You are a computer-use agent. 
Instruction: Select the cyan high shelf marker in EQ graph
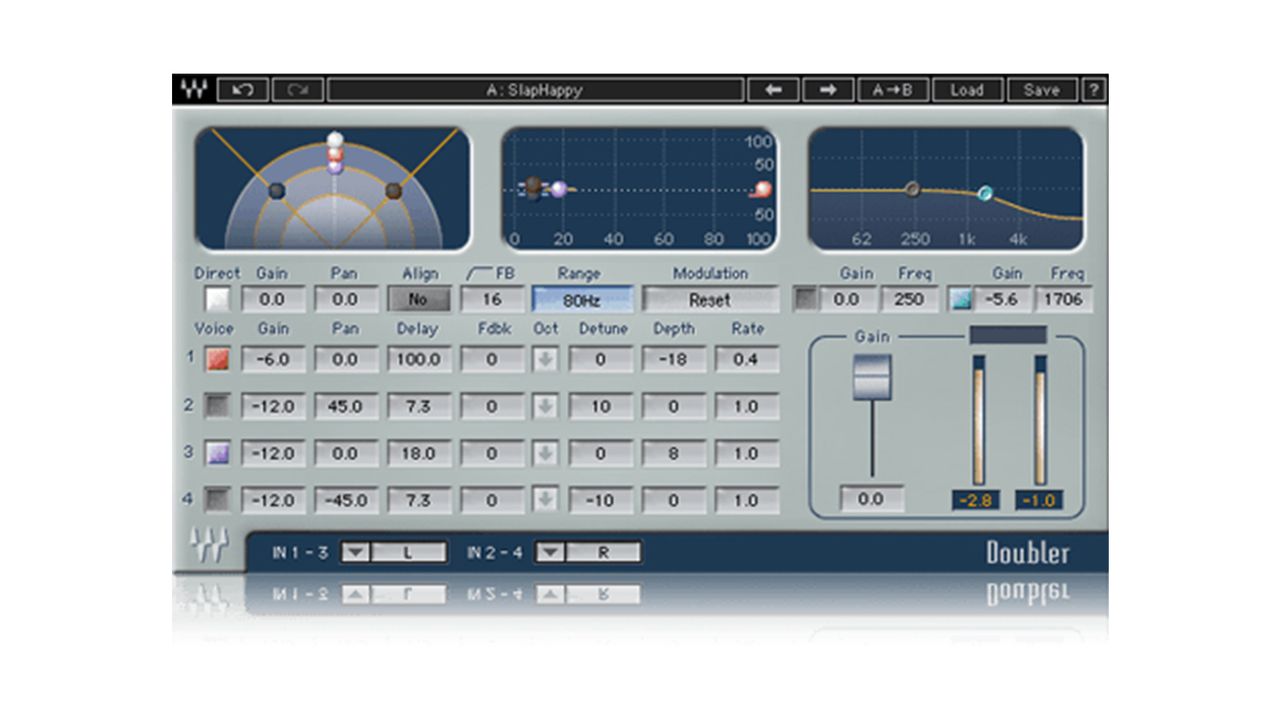(985, 193)
